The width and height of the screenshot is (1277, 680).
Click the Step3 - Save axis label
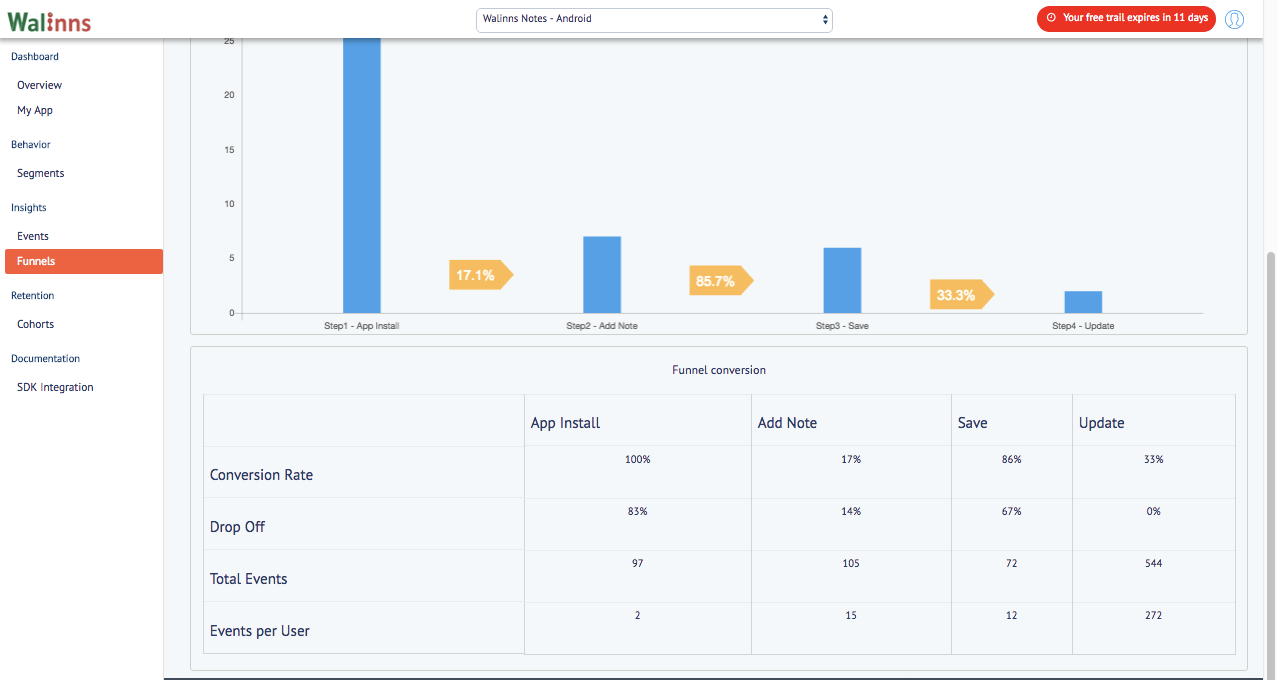(x=842, y=326)
